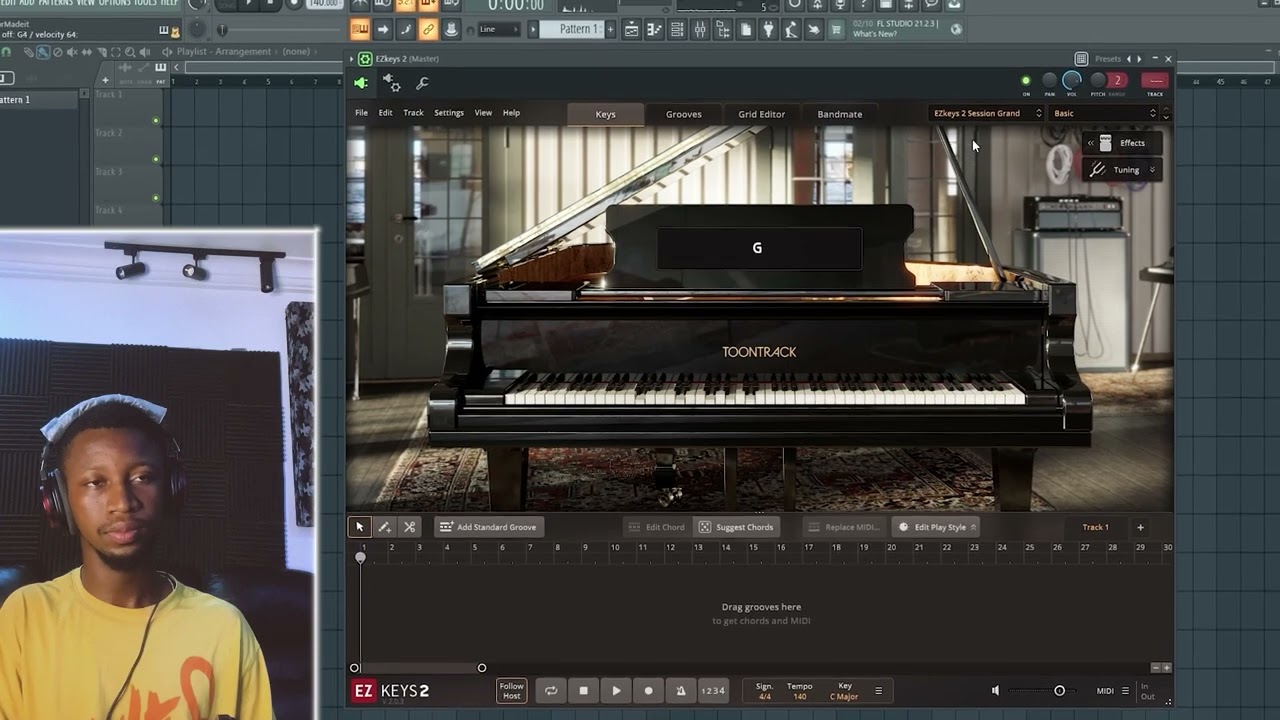Toggle the metronome in EZkeys transport
The image size is (1280, 720).
[x=681, y=691]
